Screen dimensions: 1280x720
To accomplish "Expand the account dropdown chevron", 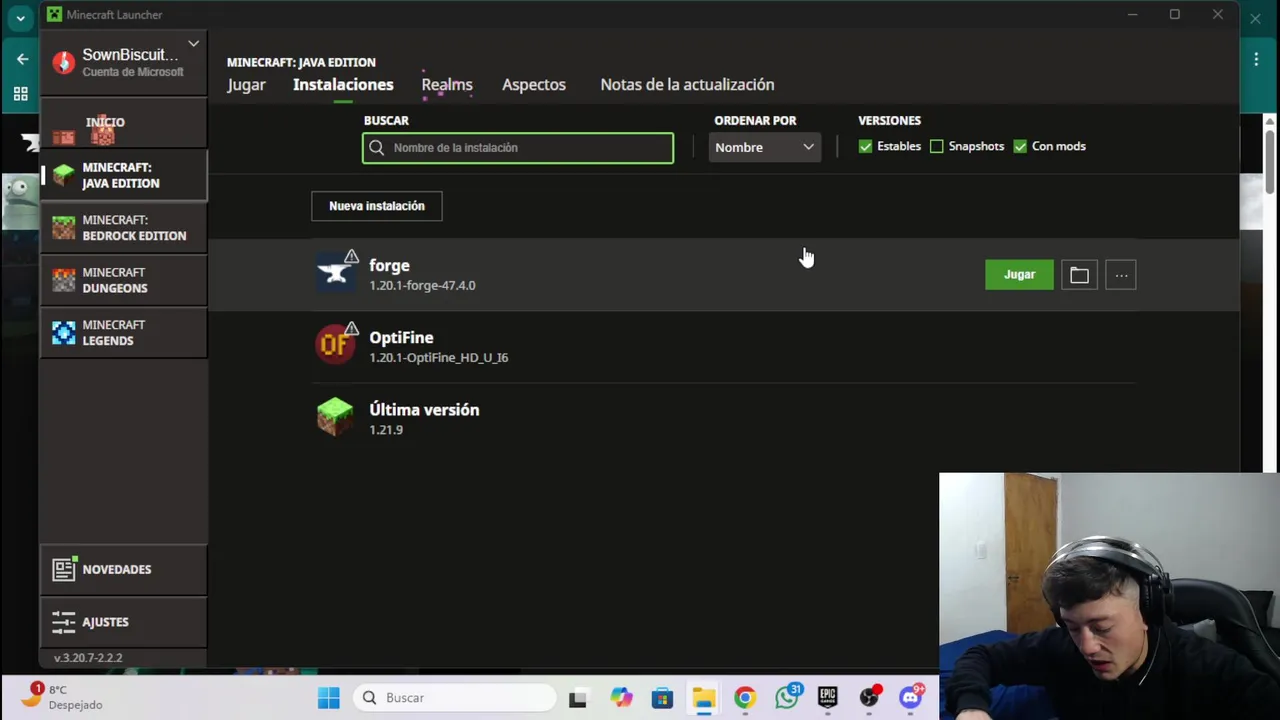I will coord(193,44).
